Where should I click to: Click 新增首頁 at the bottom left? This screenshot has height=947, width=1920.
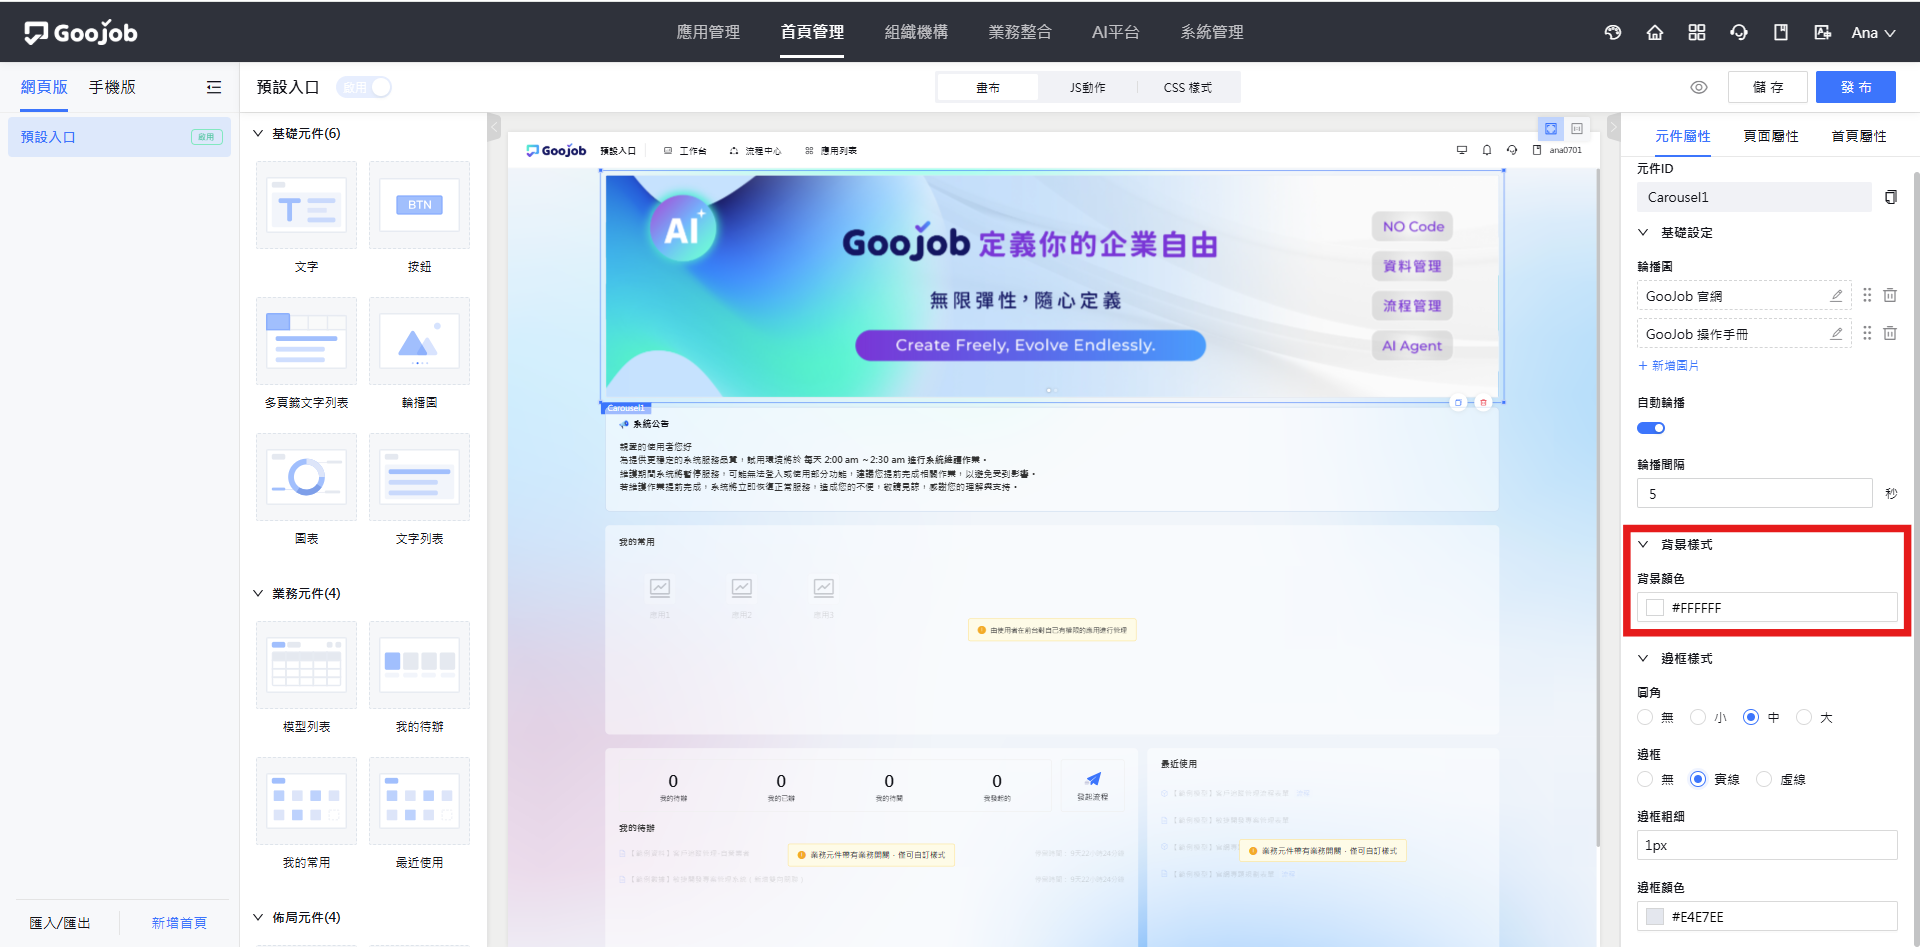tap(179, 923)
